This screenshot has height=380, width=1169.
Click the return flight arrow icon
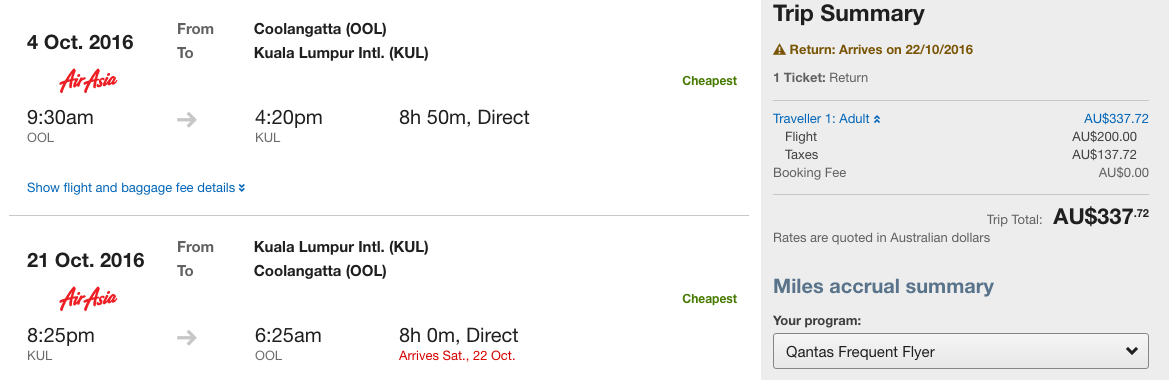click(x=187, y=338)
